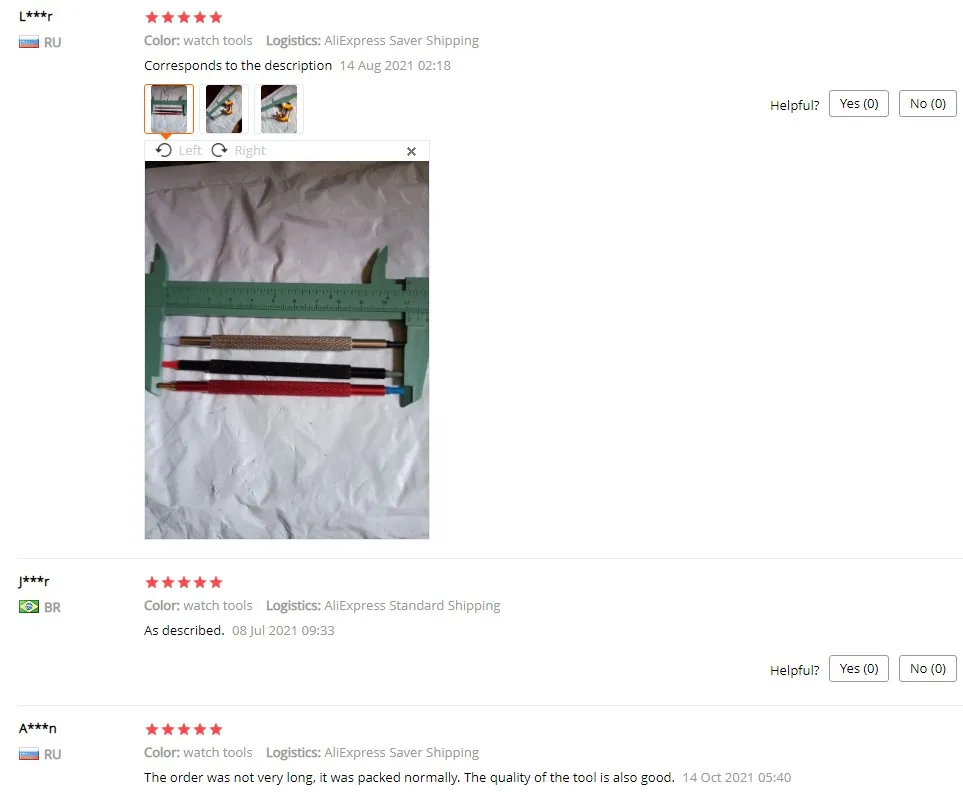Click the reviewer name J***r
This screenshot has height=792, width=963.
pos(34,581)
